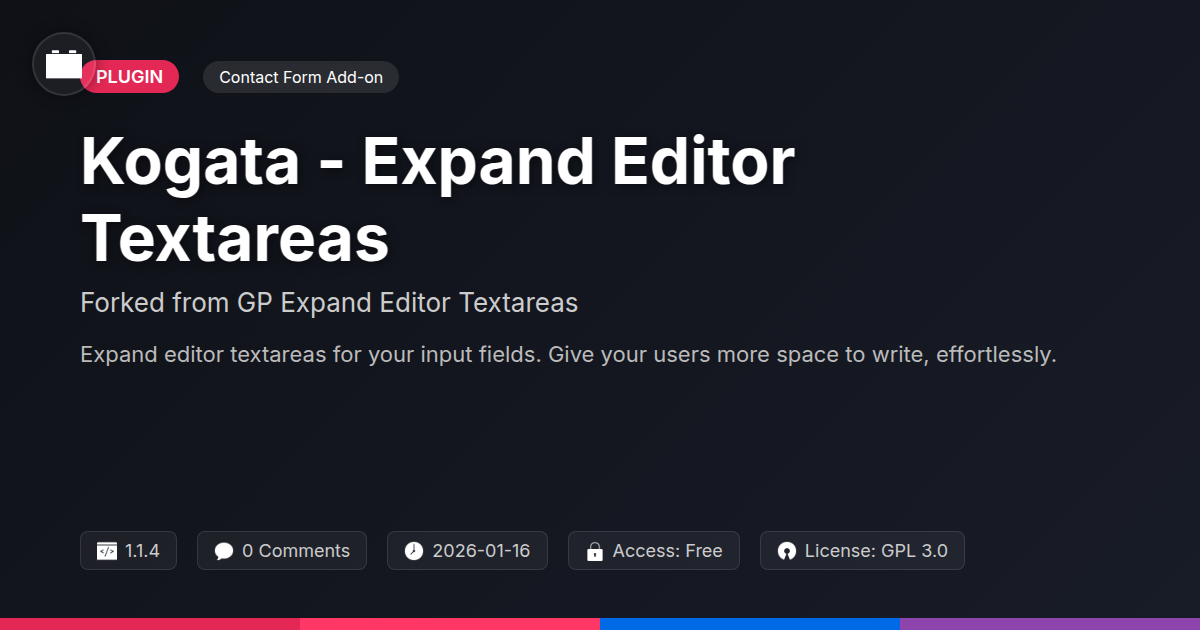Click subtitle Forked from GP Expand Editor Textareas
Image resolution: width=1200 pixels, height=630 pixels.
[x=329, y=302]
